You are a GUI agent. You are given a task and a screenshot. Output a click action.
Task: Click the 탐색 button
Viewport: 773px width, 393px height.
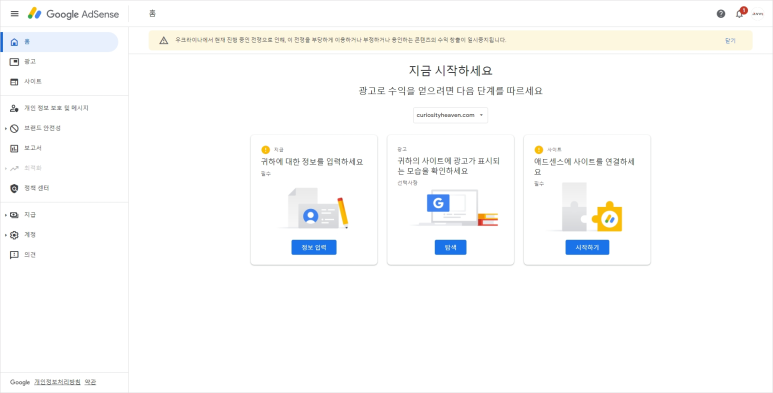[450, 248]
